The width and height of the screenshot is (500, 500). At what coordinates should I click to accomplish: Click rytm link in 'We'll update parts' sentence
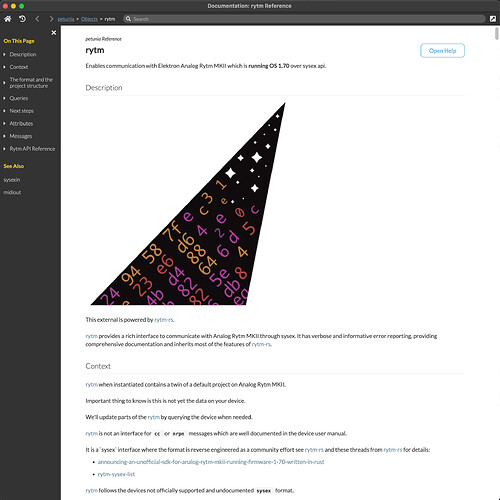pyautogui.click(x=153, y=417)
